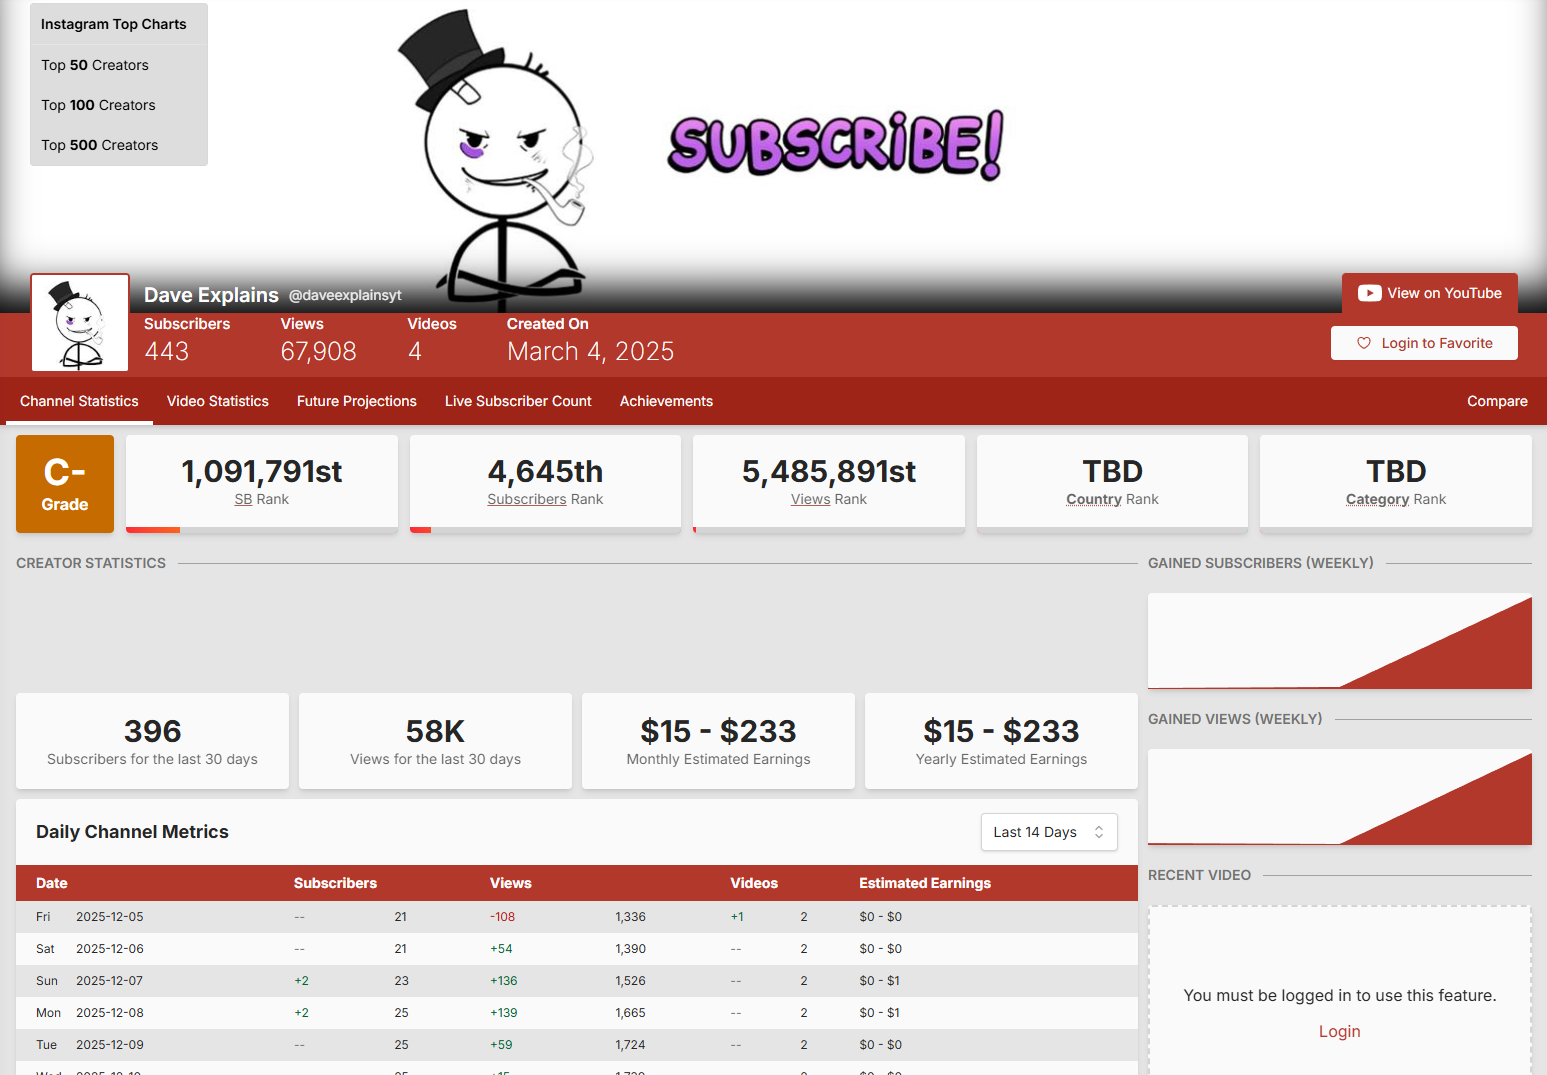
Task: Open the Achievements tab
Action: pyautogui.click(x=666, y=401)
